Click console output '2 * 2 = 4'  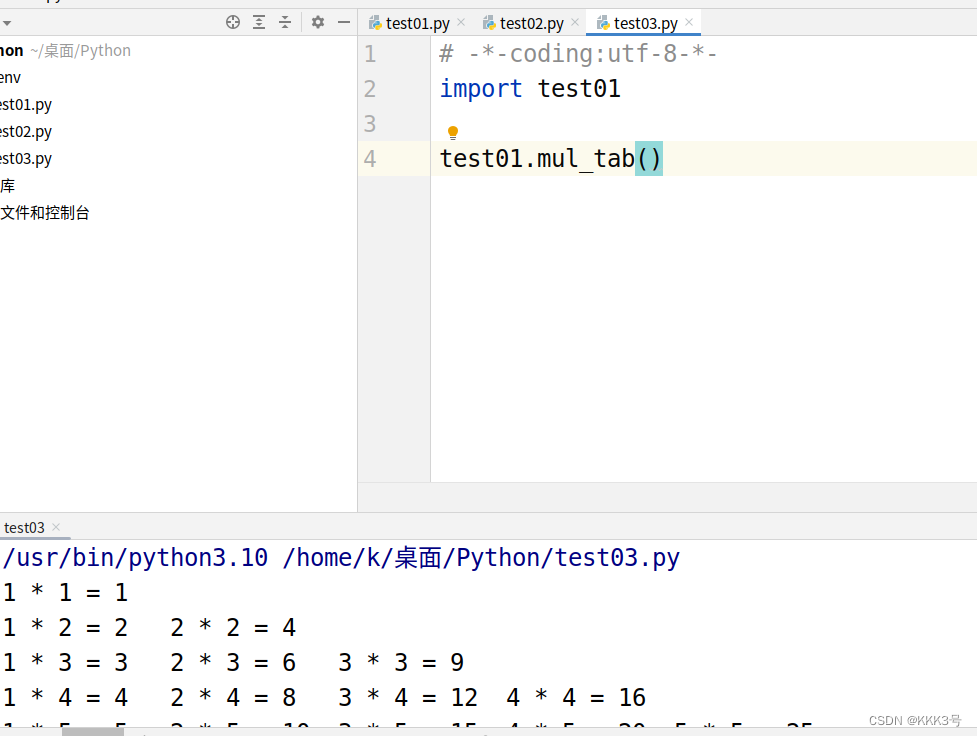pyautogui.click(x=233, y=627)
